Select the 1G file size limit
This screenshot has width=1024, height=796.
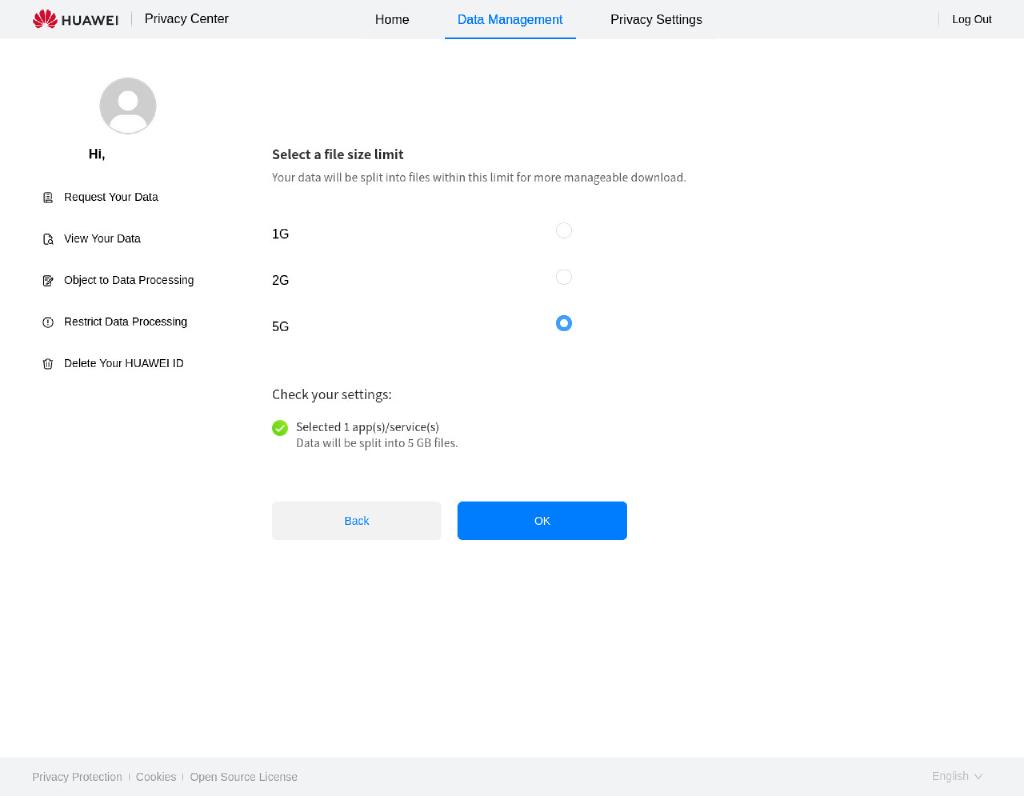pyautogui.click(x=564, y=230)
